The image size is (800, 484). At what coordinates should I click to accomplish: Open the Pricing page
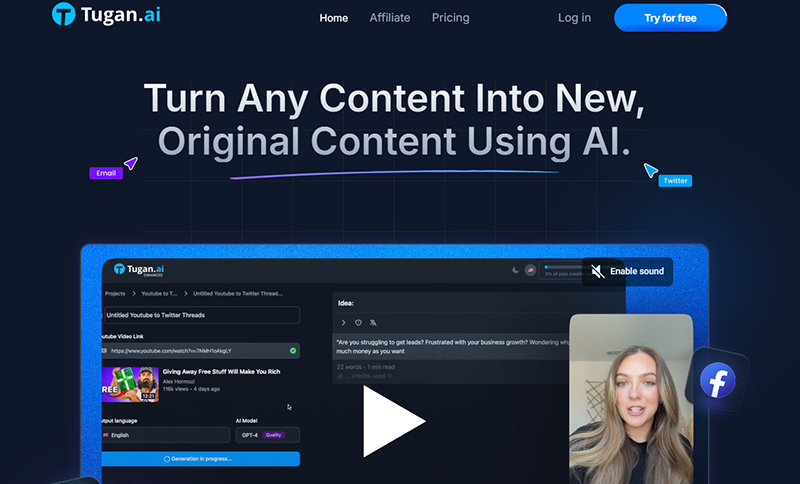click(451, 18)
